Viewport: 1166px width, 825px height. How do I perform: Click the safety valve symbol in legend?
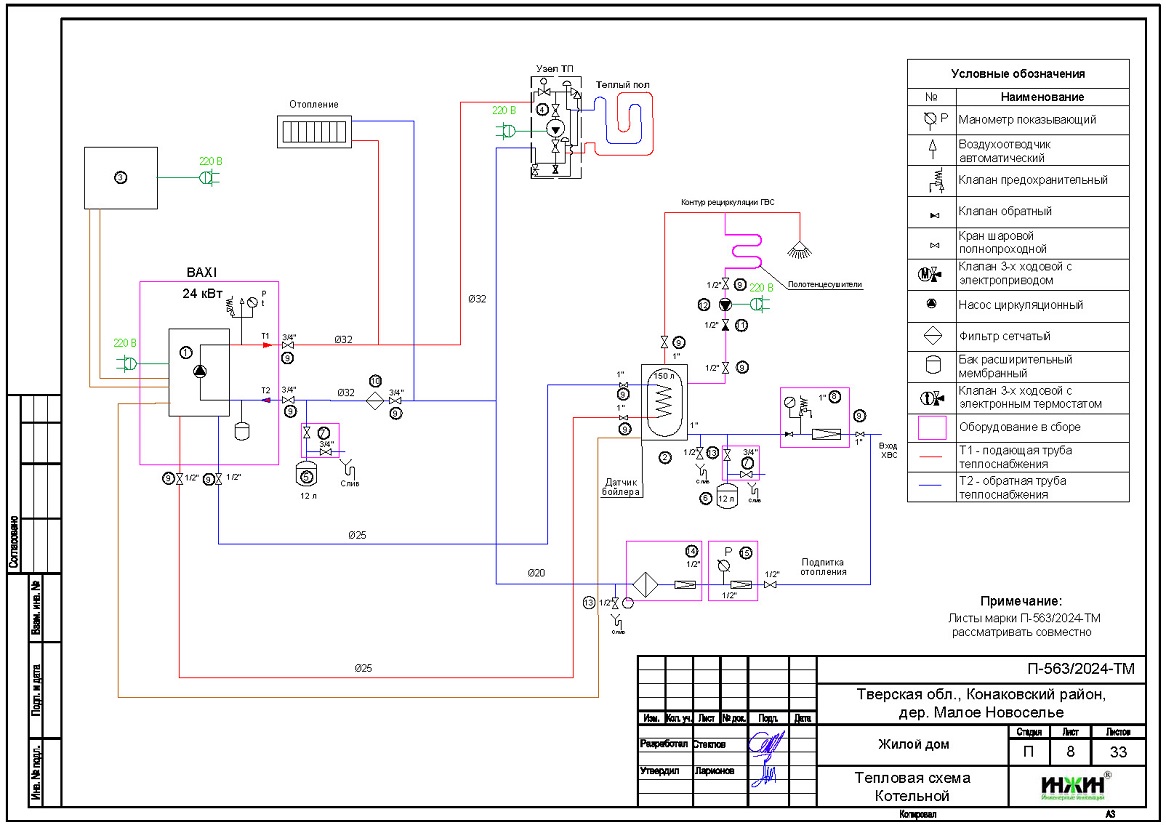pyautogui.click(x=932, y=181)
